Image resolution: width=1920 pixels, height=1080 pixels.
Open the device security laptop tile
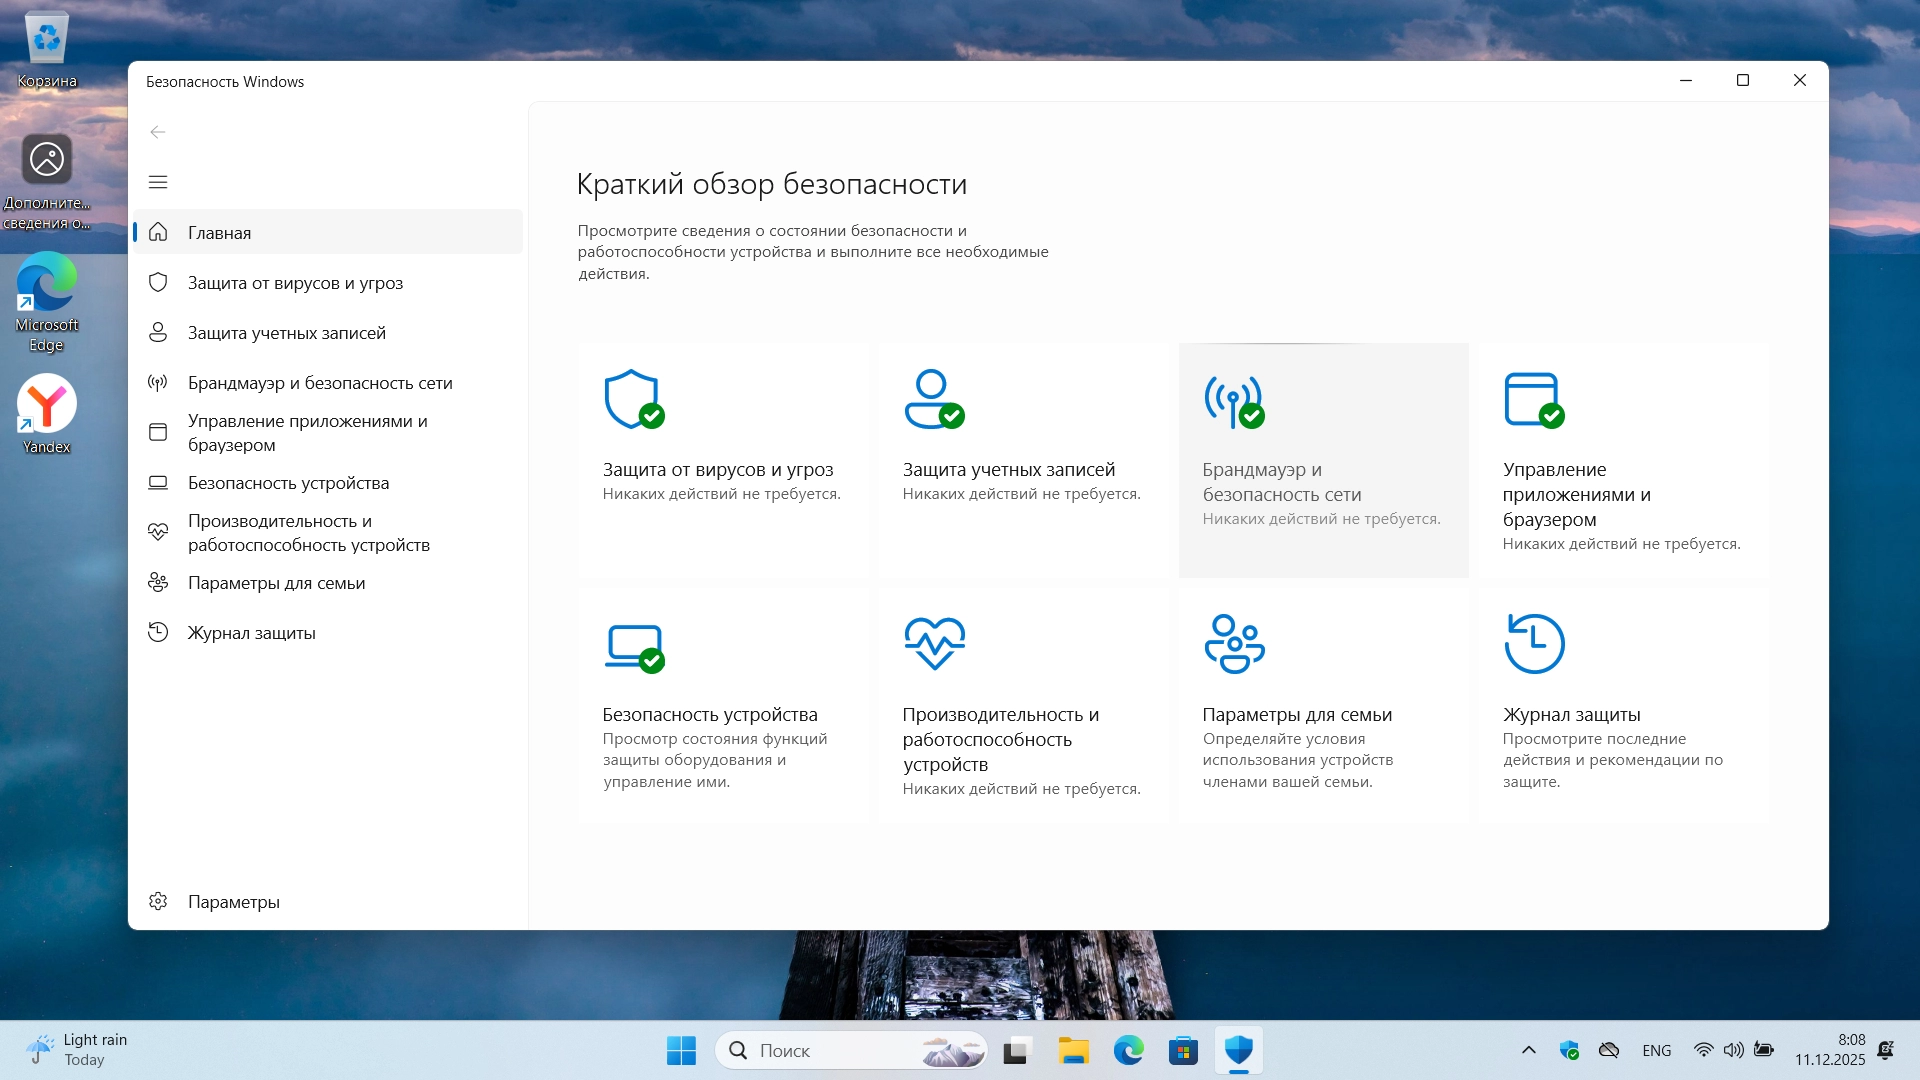[634, 647]
